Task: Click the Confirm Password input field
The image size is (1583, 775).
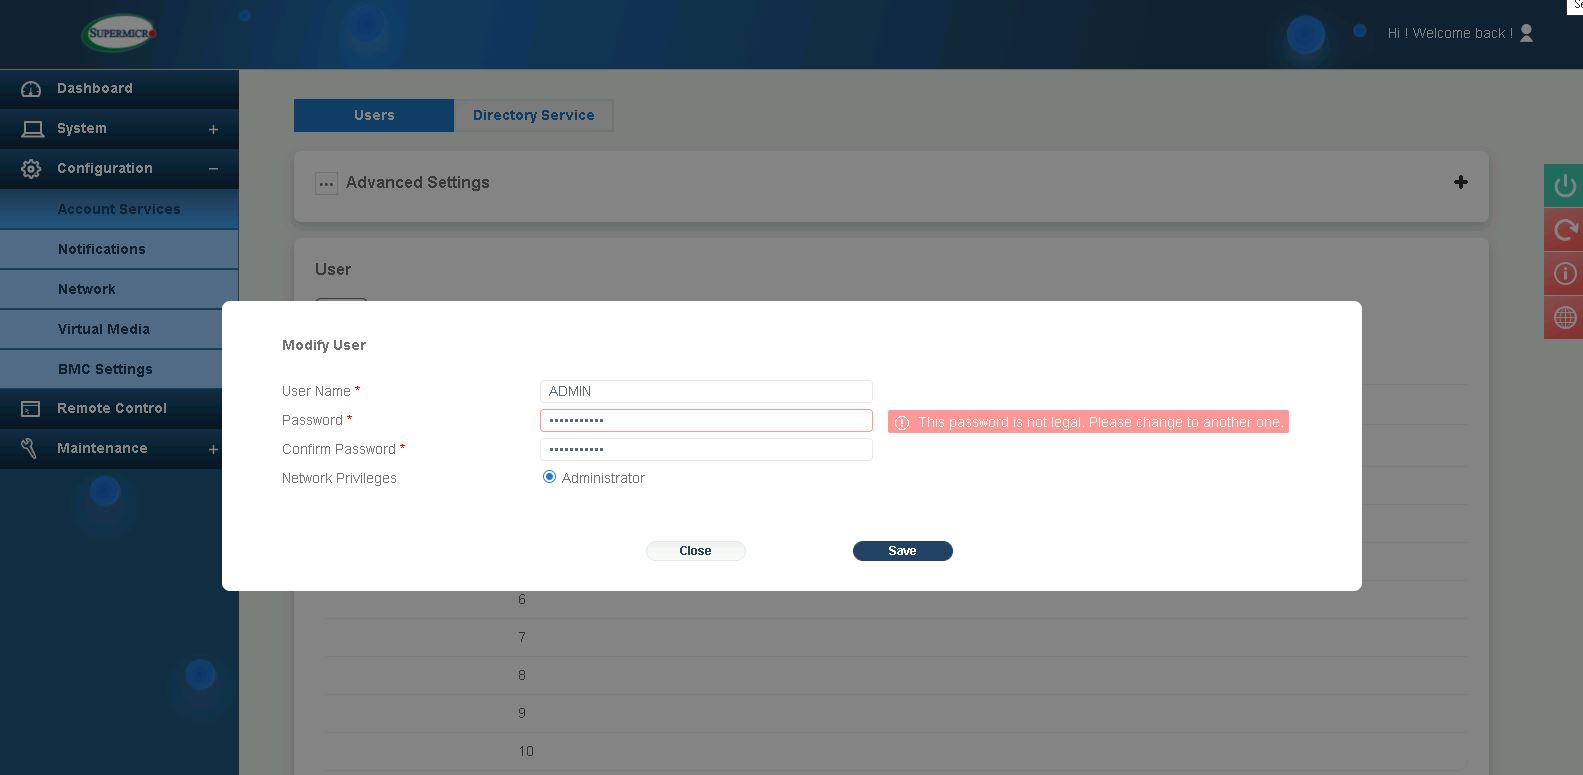Action: click(x=706, y=449)
